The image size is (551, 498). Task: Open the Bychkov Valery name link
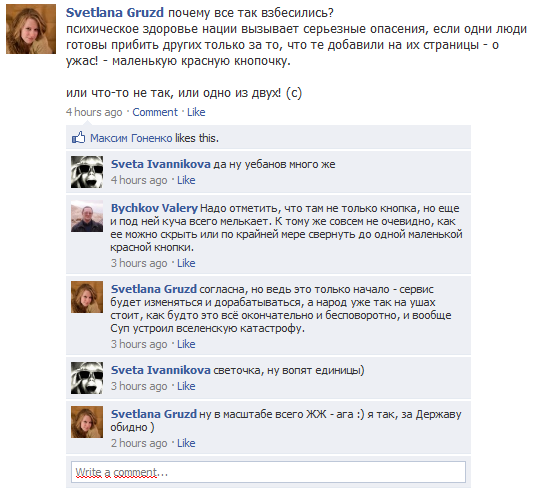[x=154, y=208]
